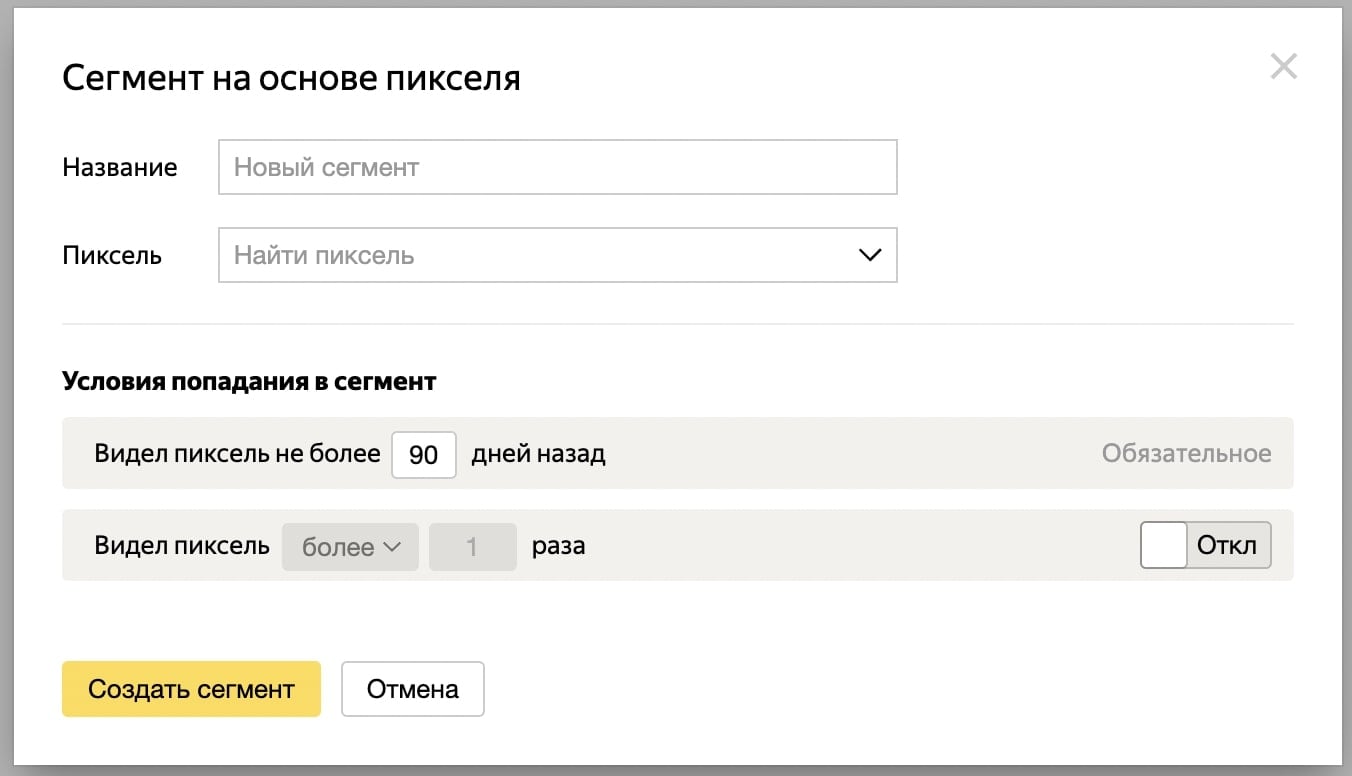Click the dialog title Сегмент на основе пикселя
Screen dimensions: 1352x776
click(291, 77)
